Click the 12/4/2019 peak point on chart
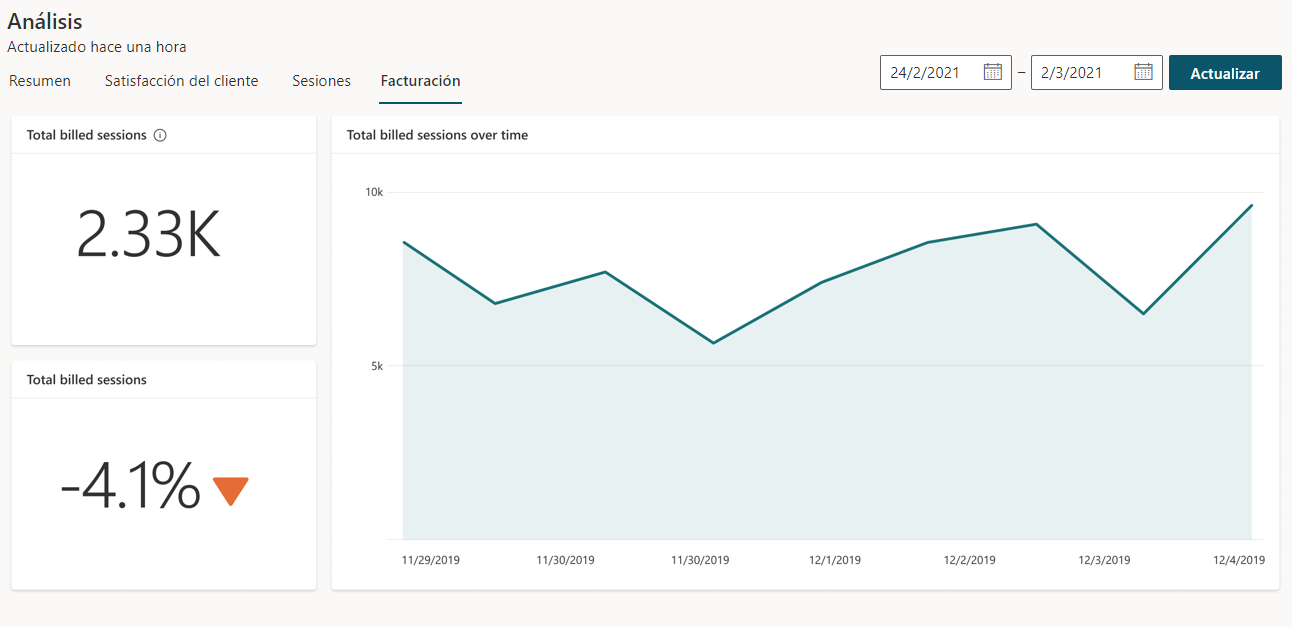 click(1251, 205)
